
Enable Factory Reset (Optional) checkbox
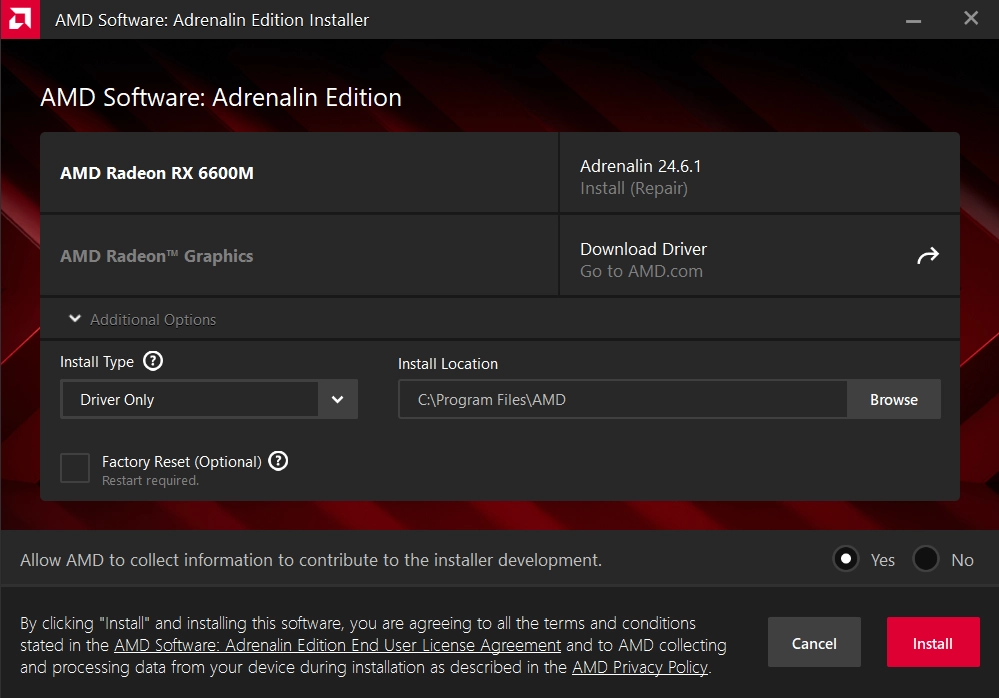pyautogui.click(x=75, y=468)
